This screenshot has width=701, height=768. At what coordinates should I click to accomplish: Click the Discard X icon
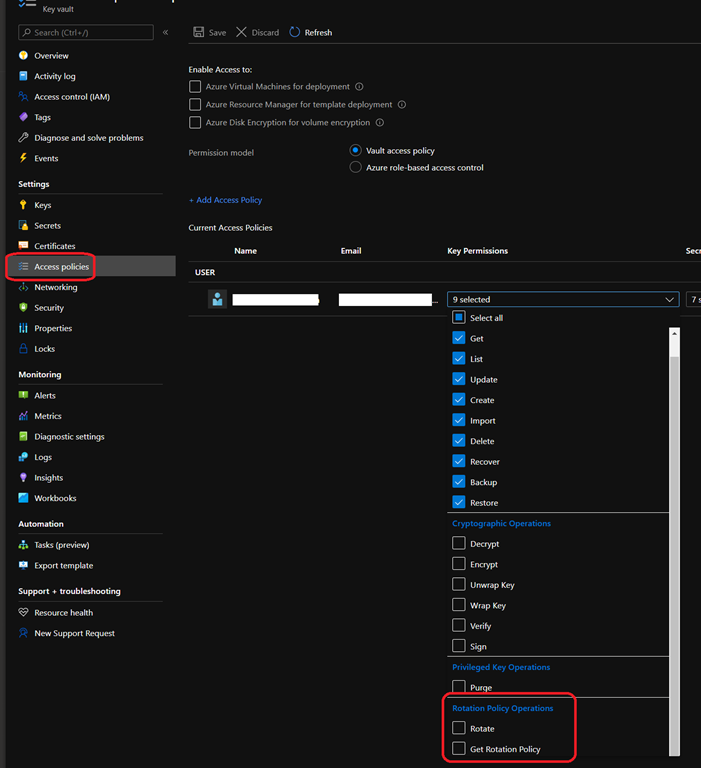pos(241,33)
